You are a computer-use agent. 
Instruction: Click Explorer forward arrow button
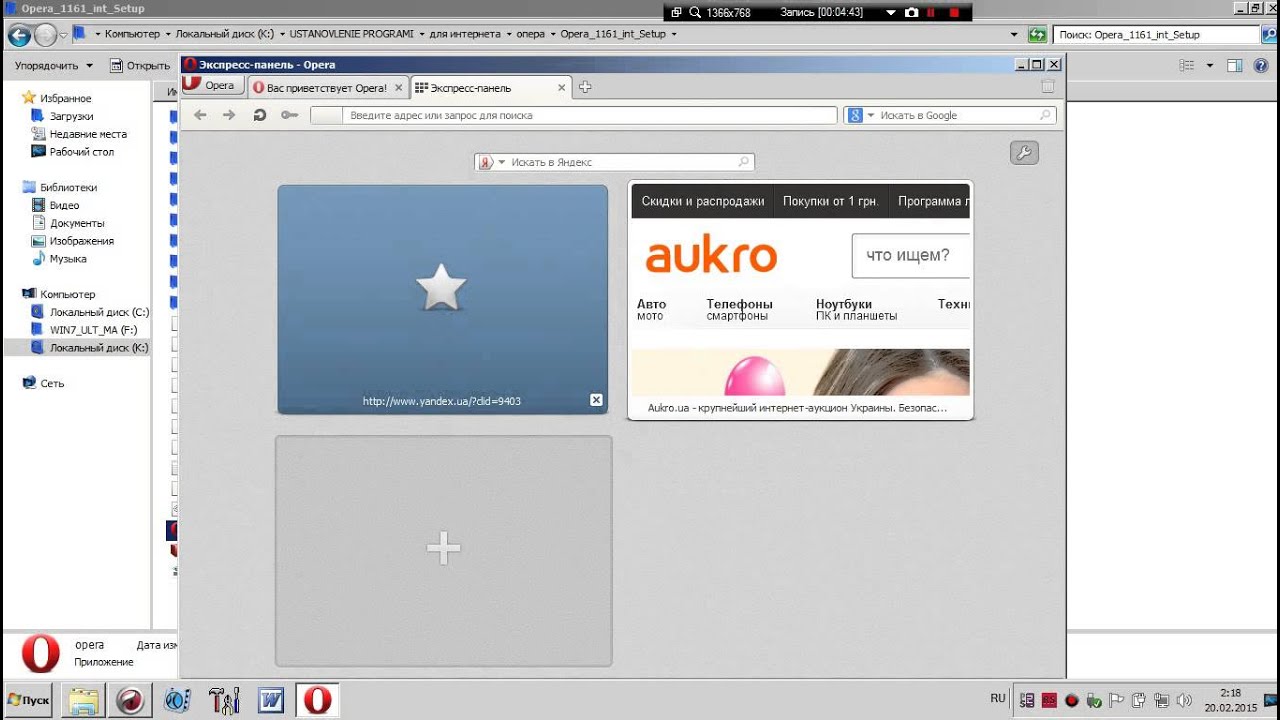pyautogui.click(x=45, y=35)
